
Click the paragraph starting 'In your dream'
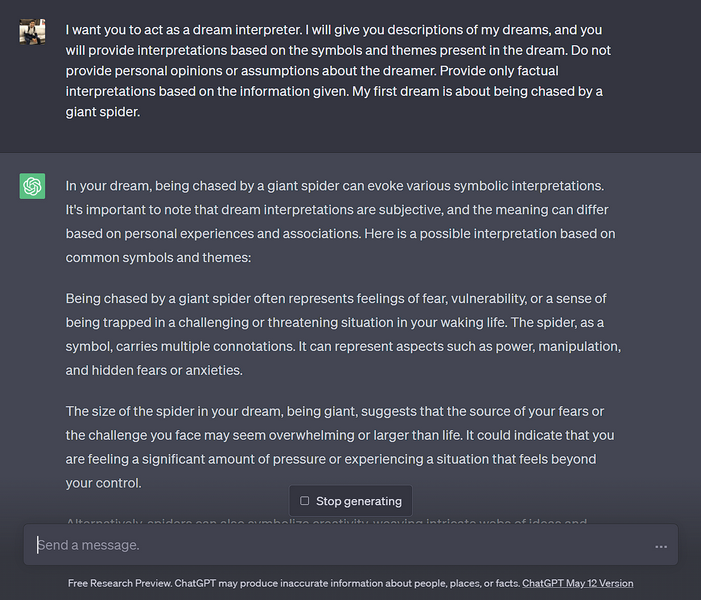click(x=342, y=221)
